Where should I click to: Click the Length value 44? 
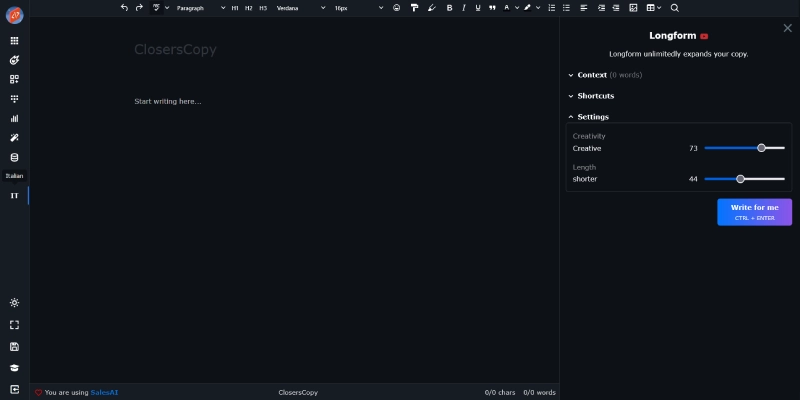click(693, 179)
